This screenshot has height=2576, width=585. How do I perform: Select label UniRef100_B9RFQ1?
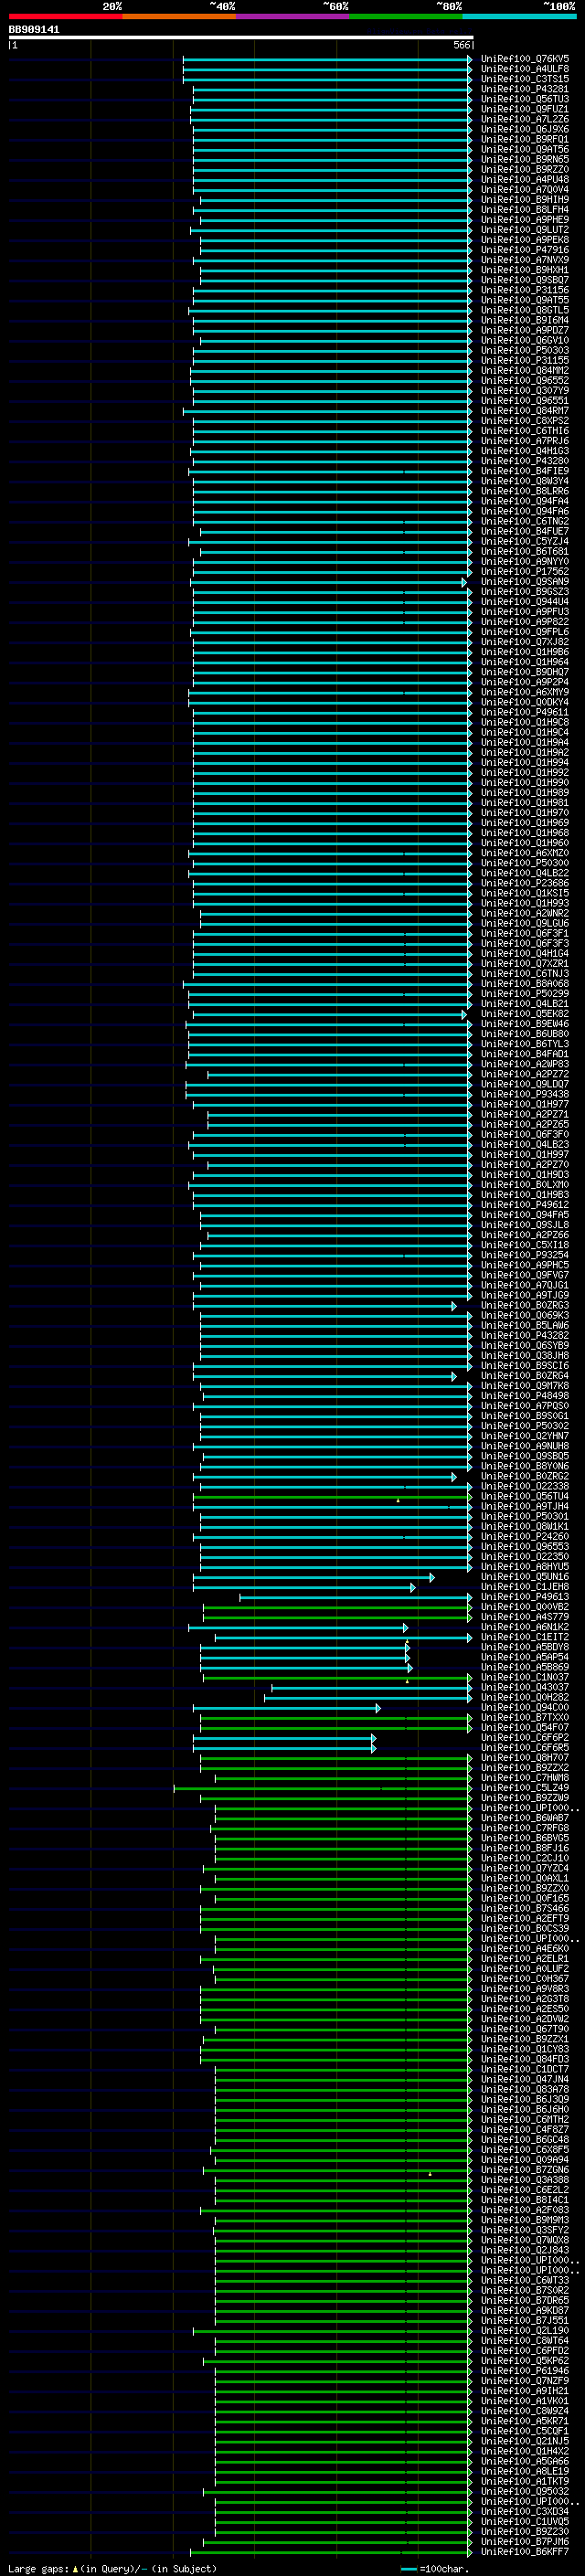(525, 139)
